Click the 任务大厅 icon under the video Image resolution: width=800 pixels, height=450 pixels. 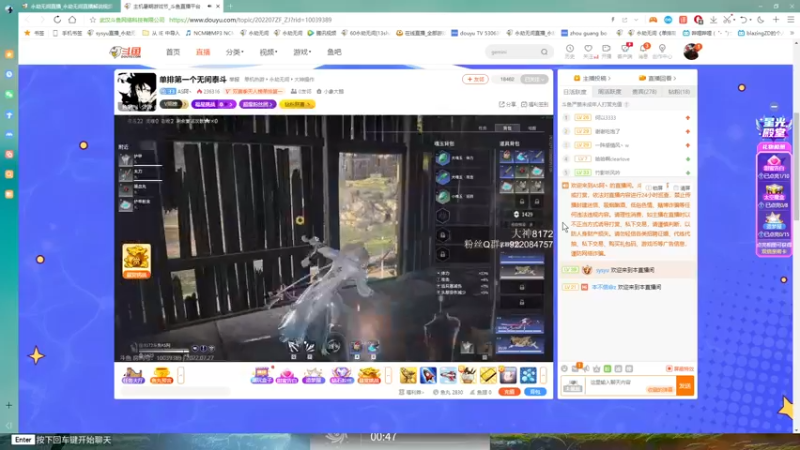(133, 376)
